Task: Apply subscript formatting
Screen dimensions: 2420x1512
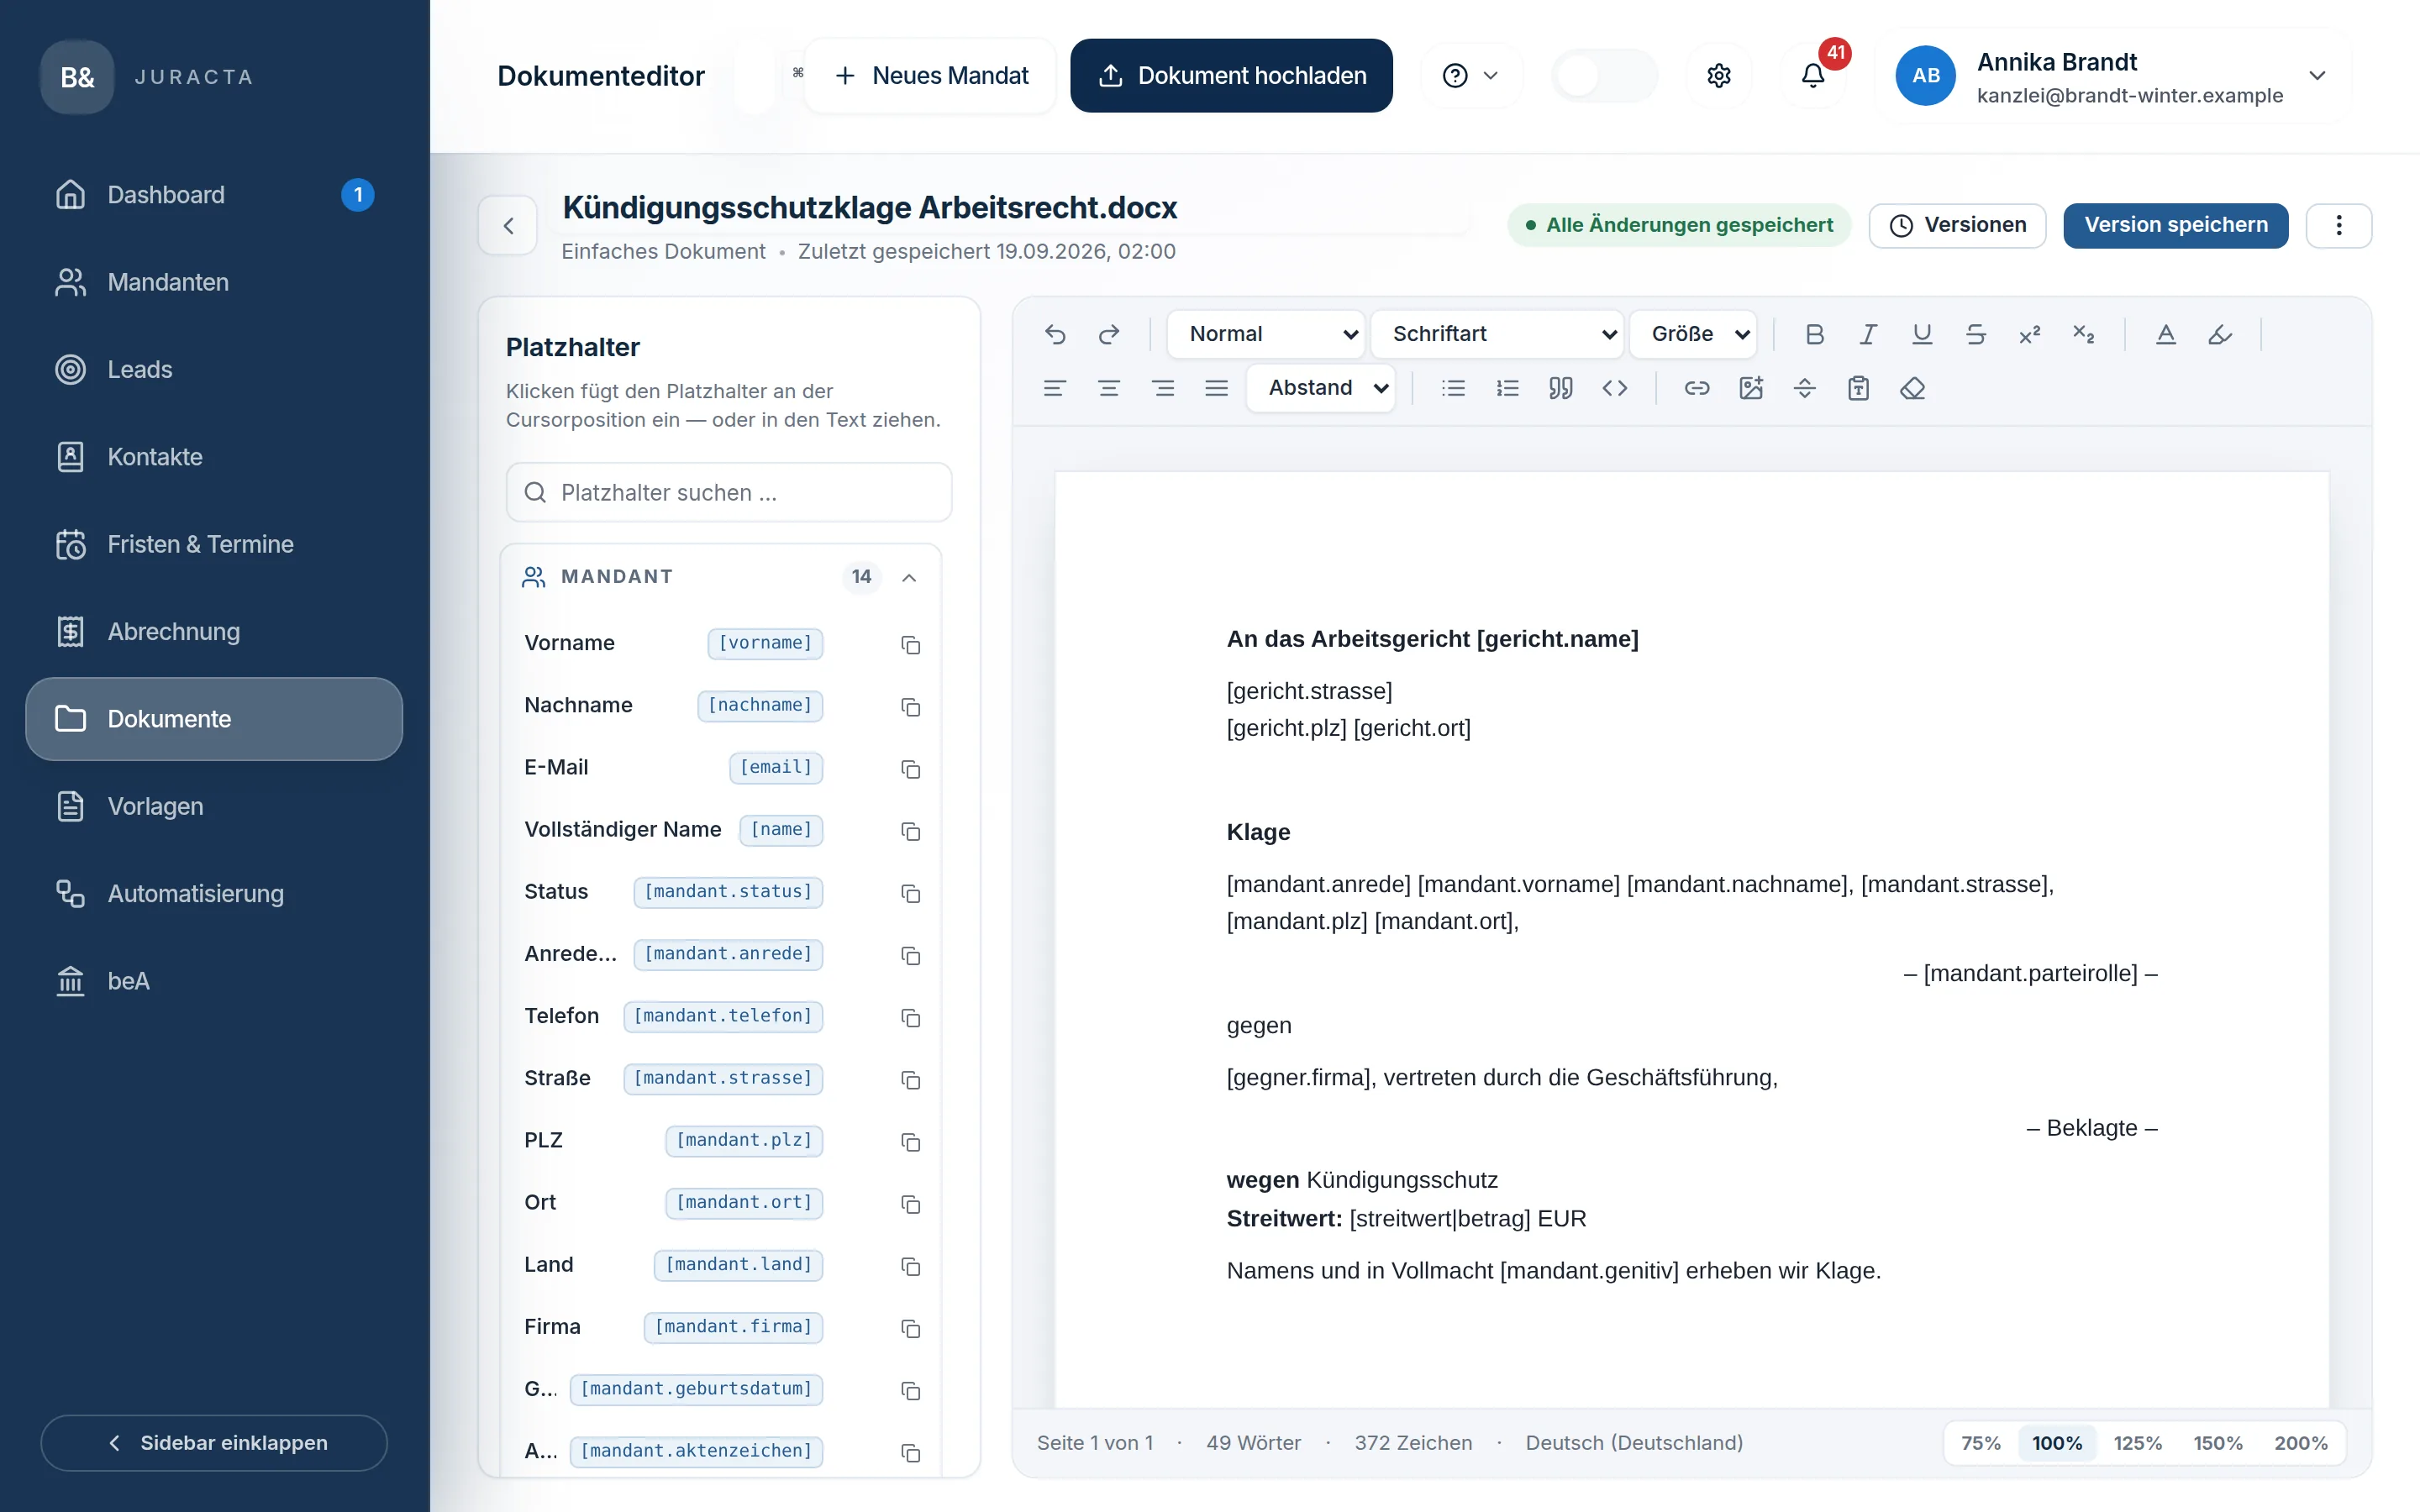Action: tap(2084, 334)
